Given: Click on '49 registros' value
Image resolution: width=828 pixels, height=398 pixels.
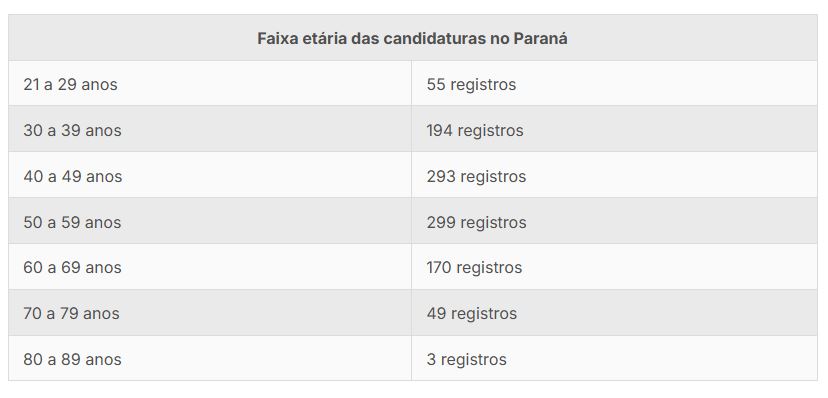Looking at the screenshot, I should (472, 314).
